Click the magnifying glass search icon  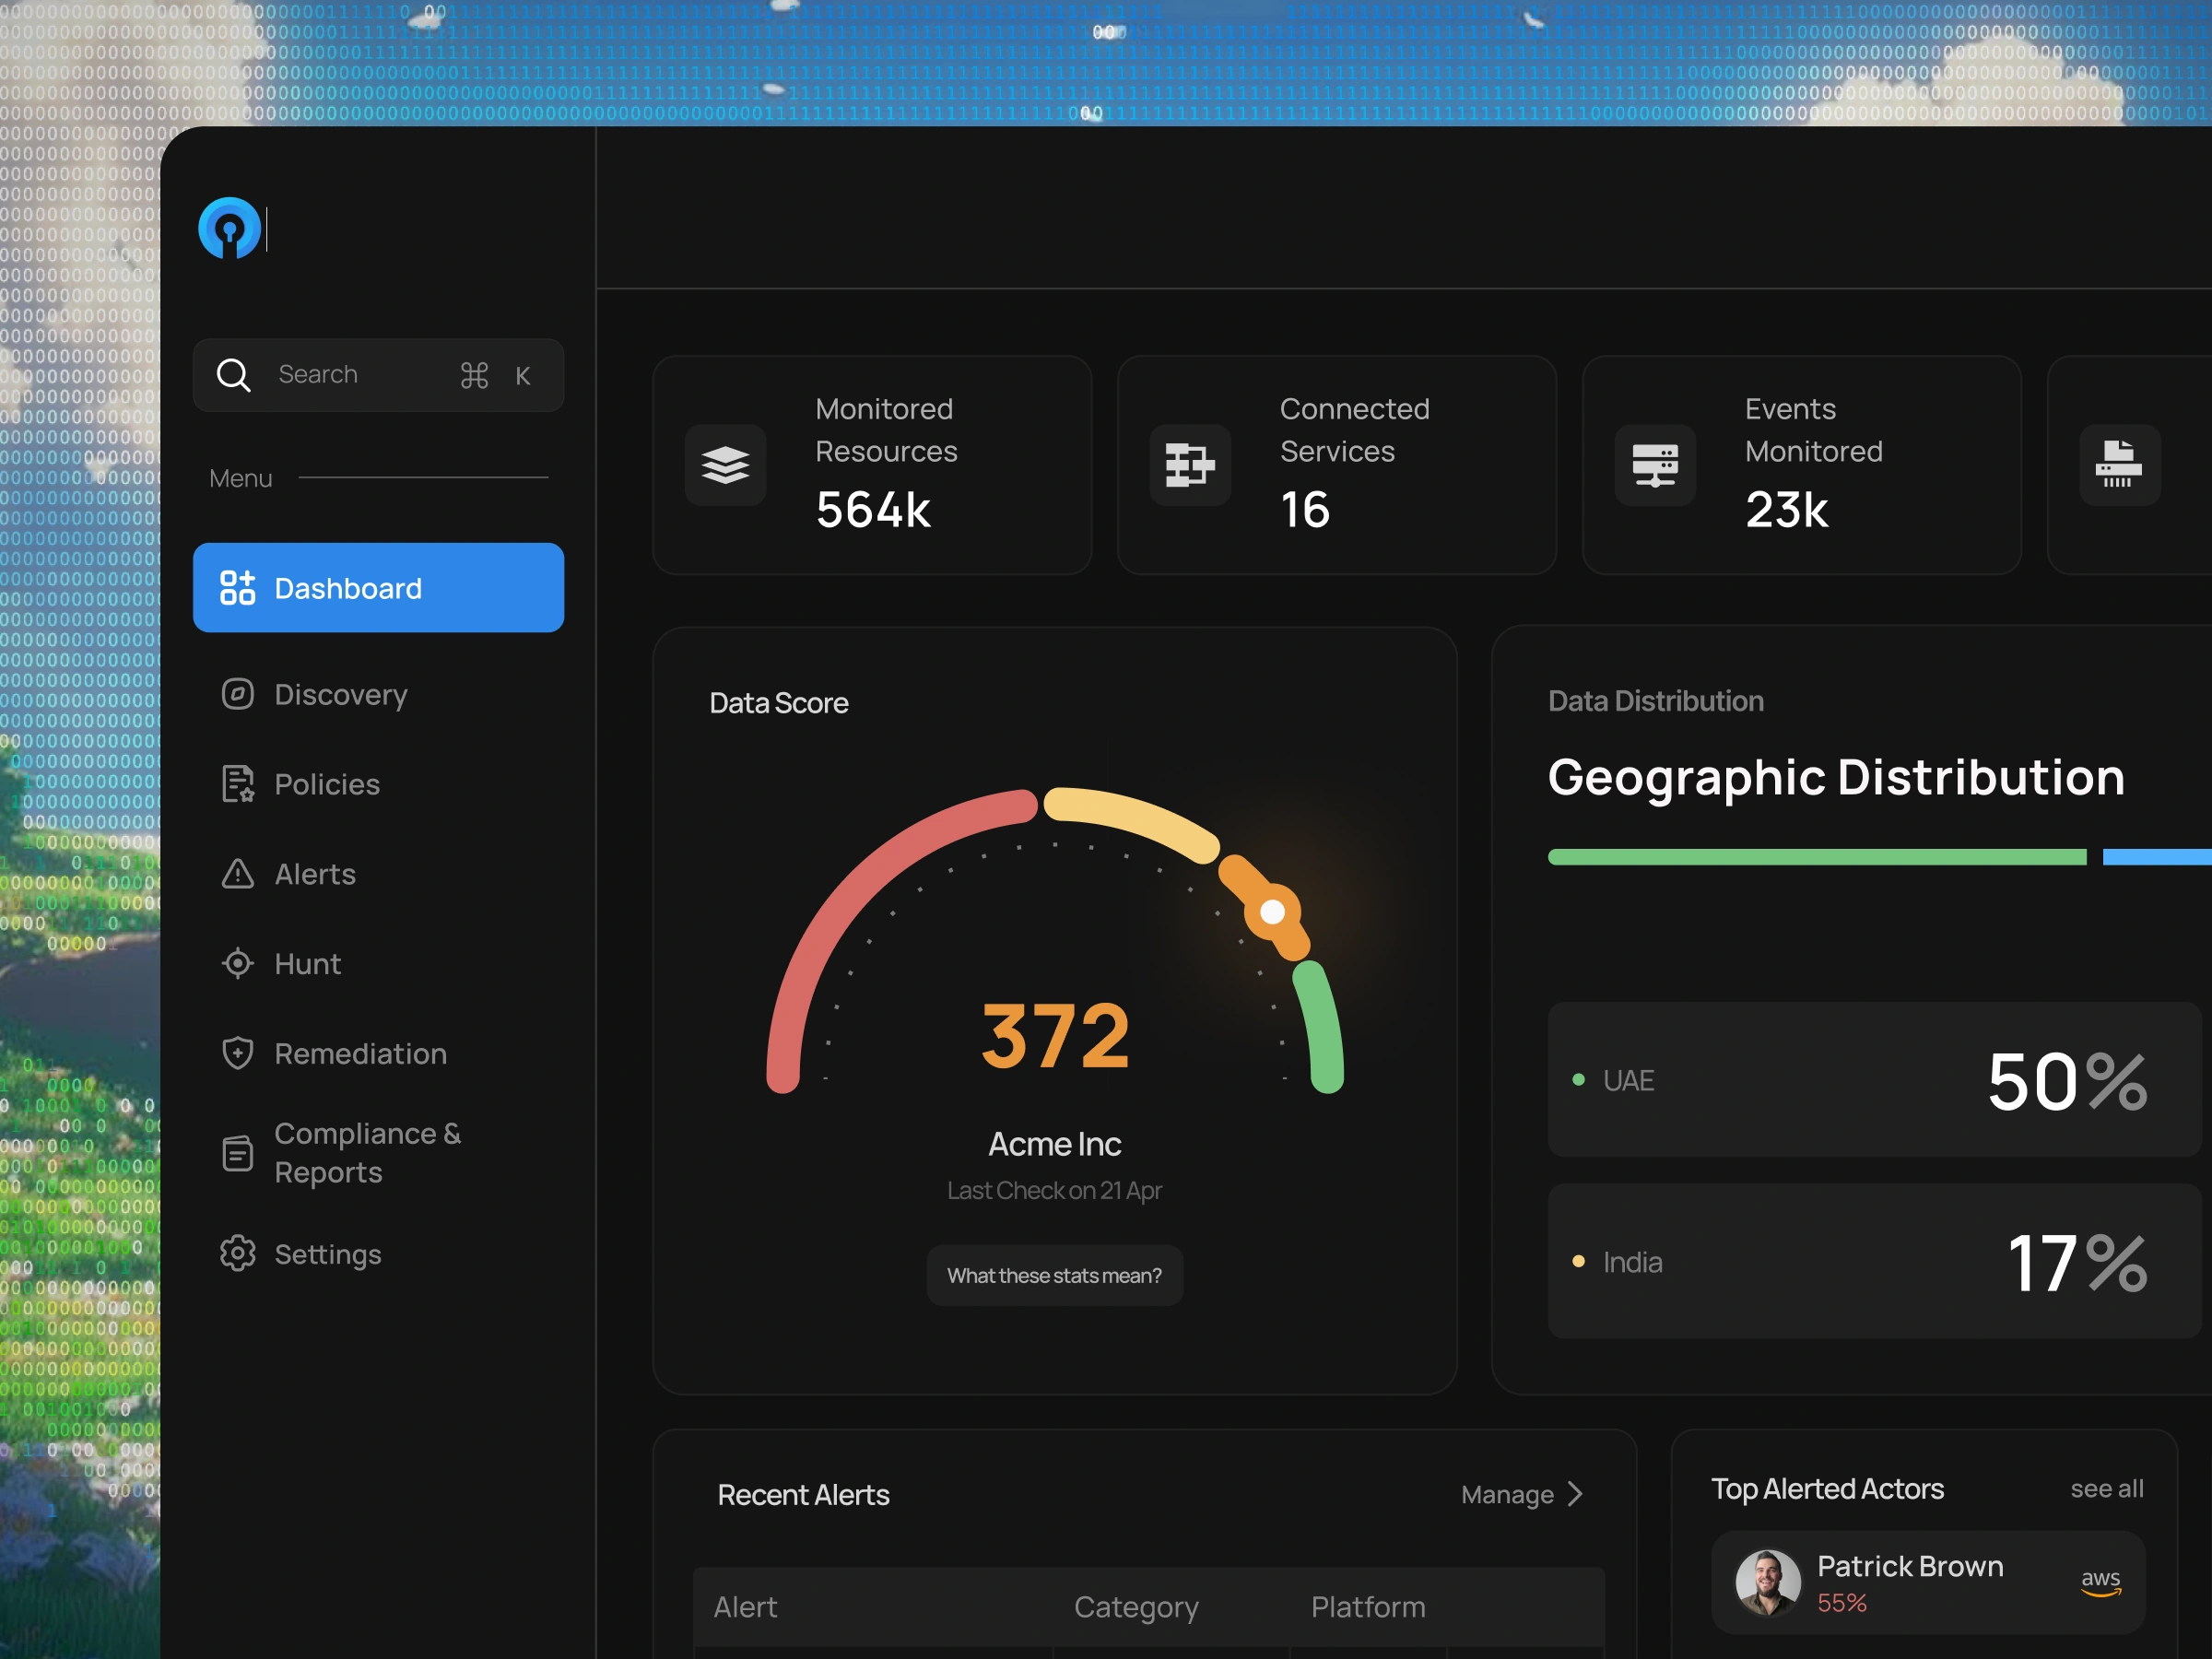(233, 375)
